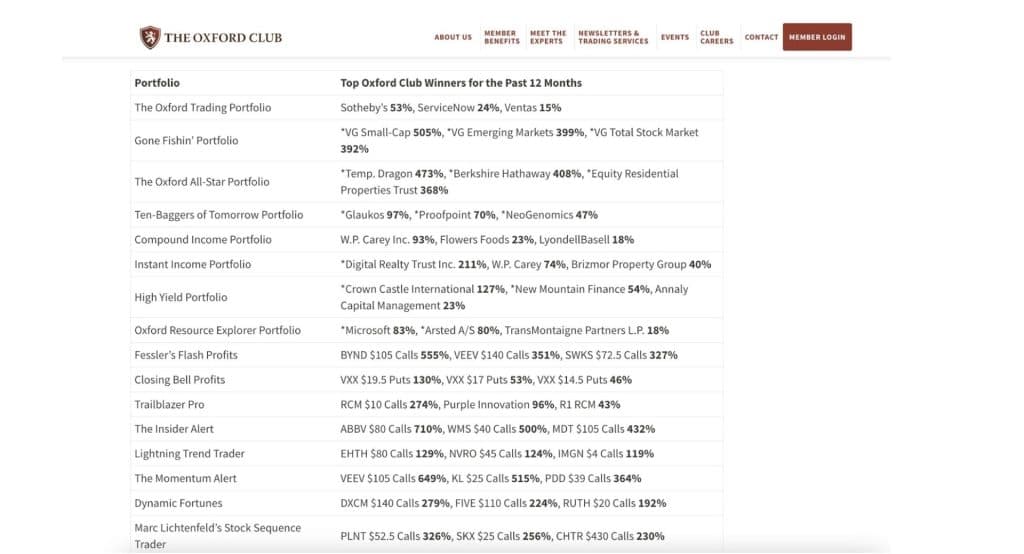Click the Glaukos 97% winners cell

[529, 215]
